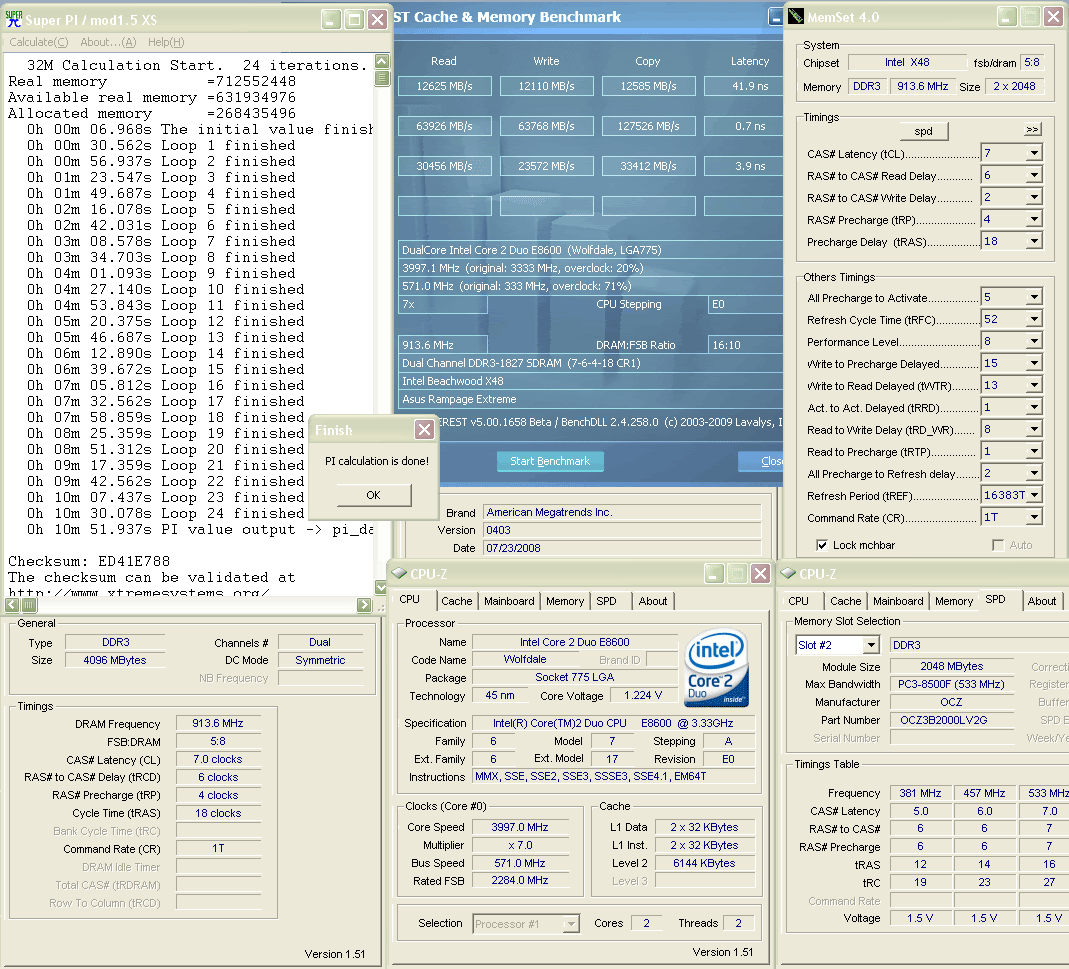The image size is (1069, 969).
Task: Open RAS# to CAS# Read Delay dropdown
Action: 1034,175
